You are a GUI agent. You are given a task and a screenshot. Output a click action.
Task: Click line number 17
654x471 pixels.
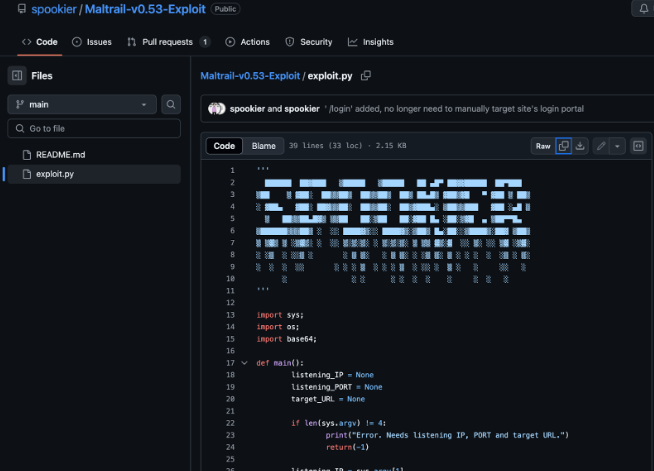tap(230, 363)
